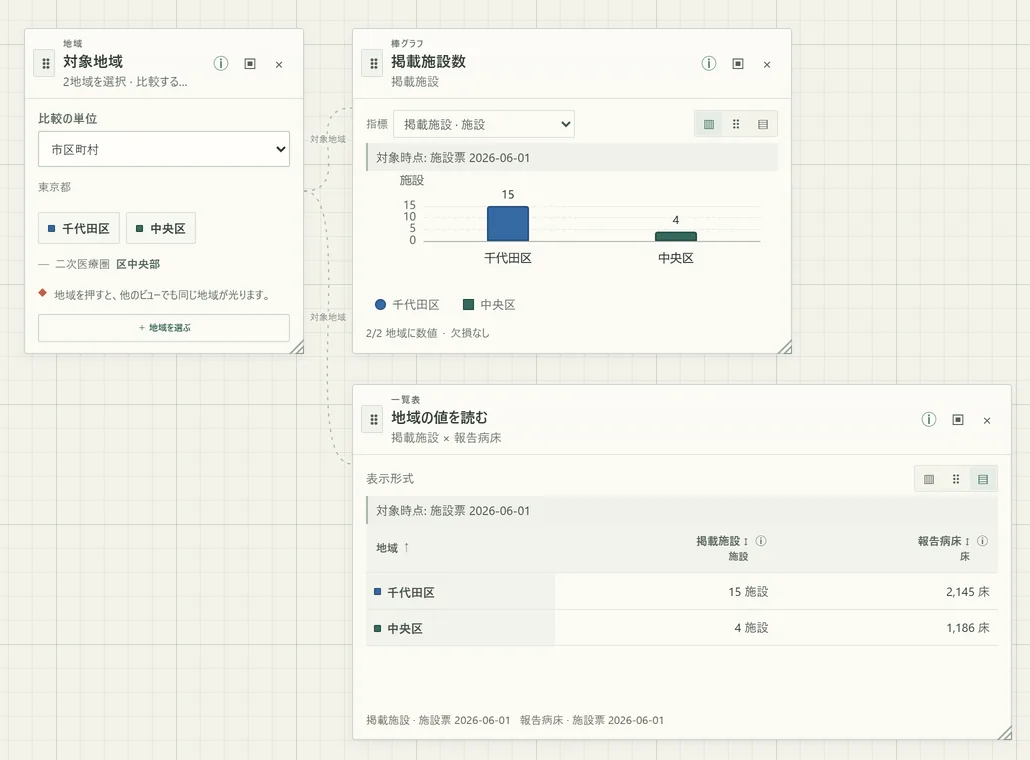Open info icon on 掲載施設数 card

709,64
